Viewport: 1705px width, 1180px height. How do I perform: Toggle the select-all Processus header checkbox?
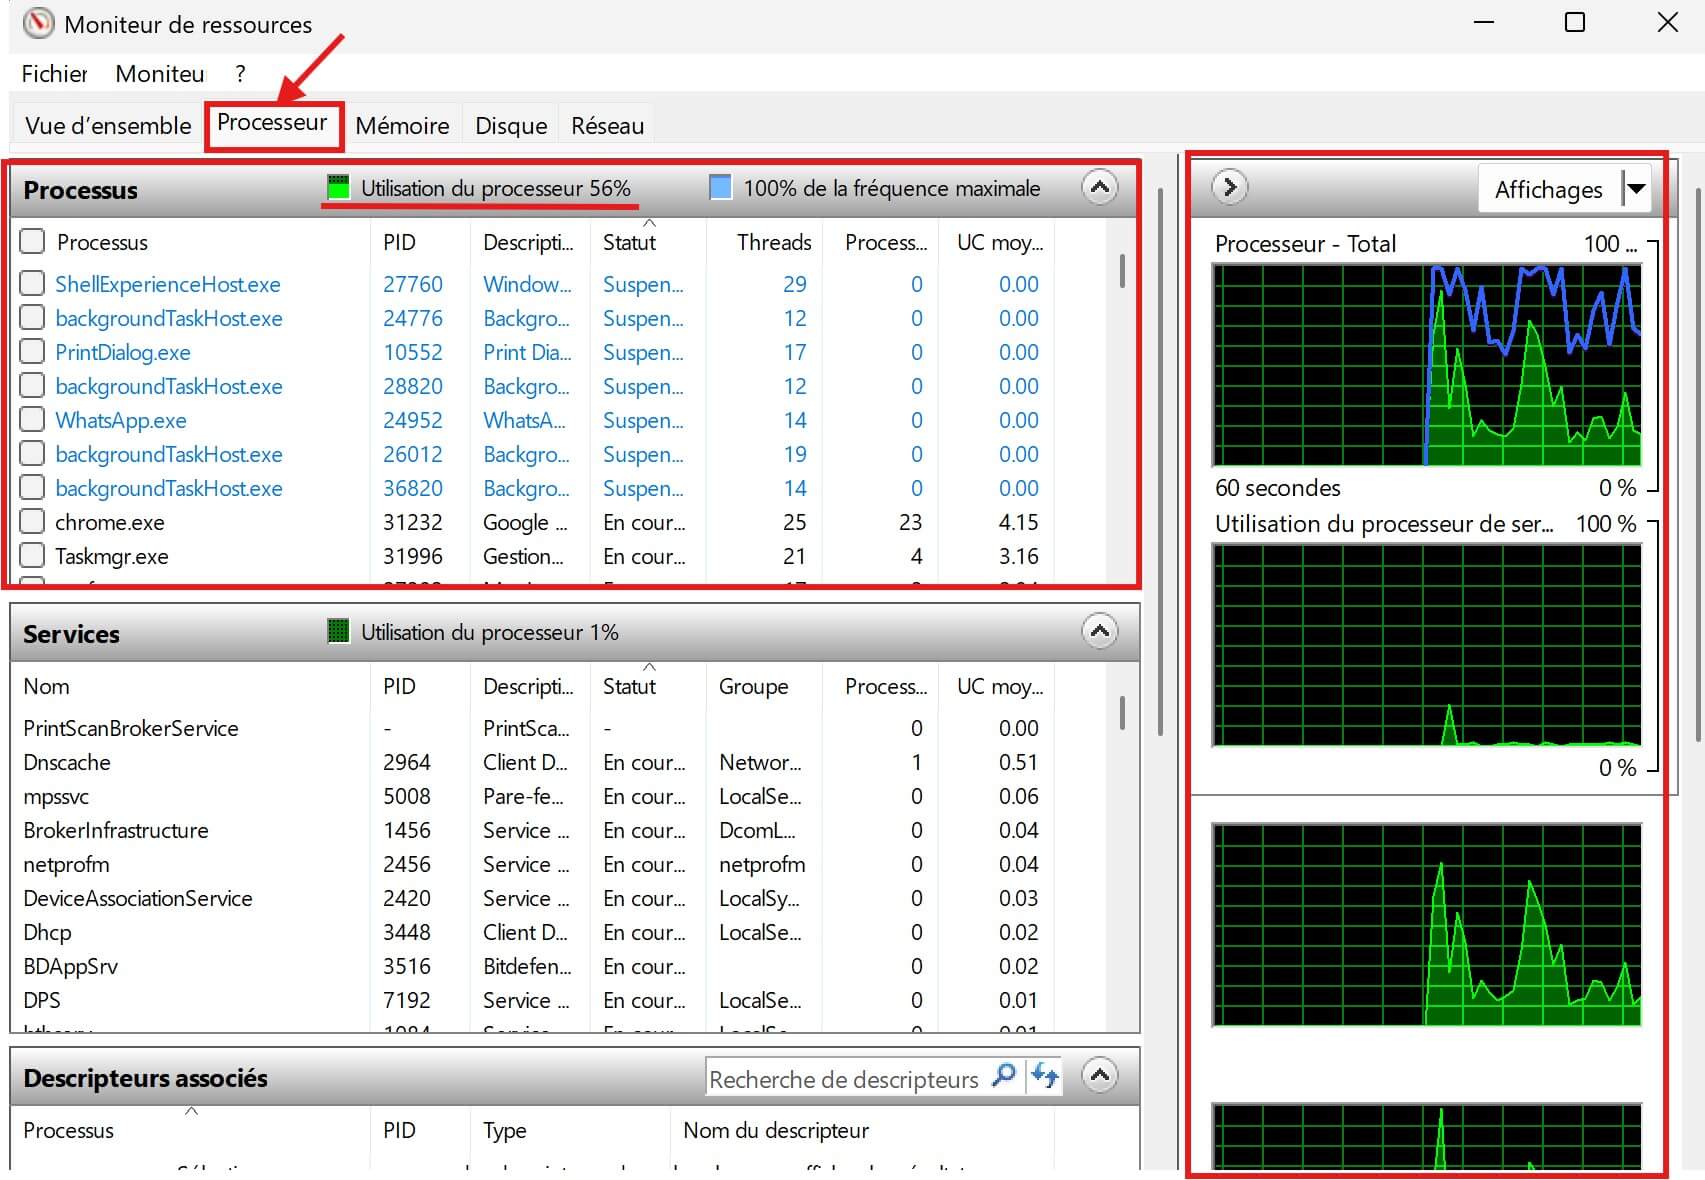point(32,241)
